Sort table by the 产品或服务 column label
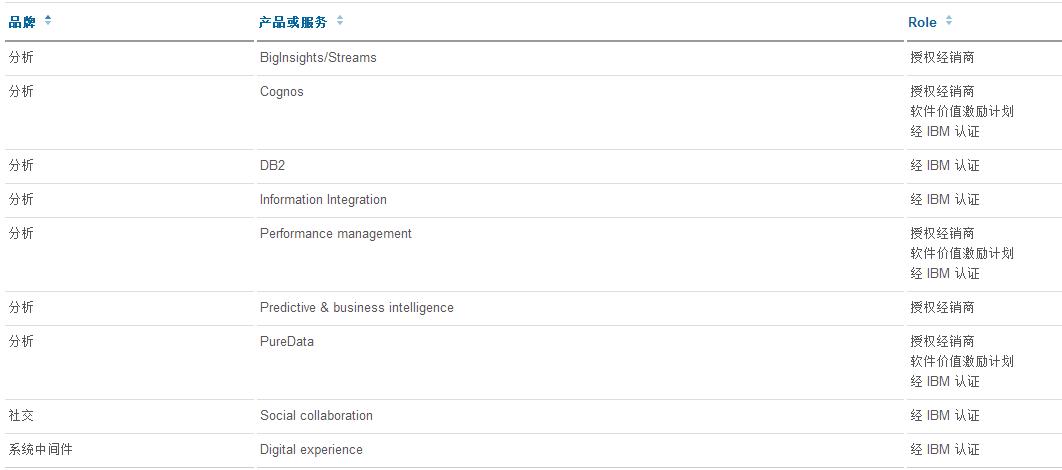Viewport: 1062px width, 470px height. (x=293, y=22)
